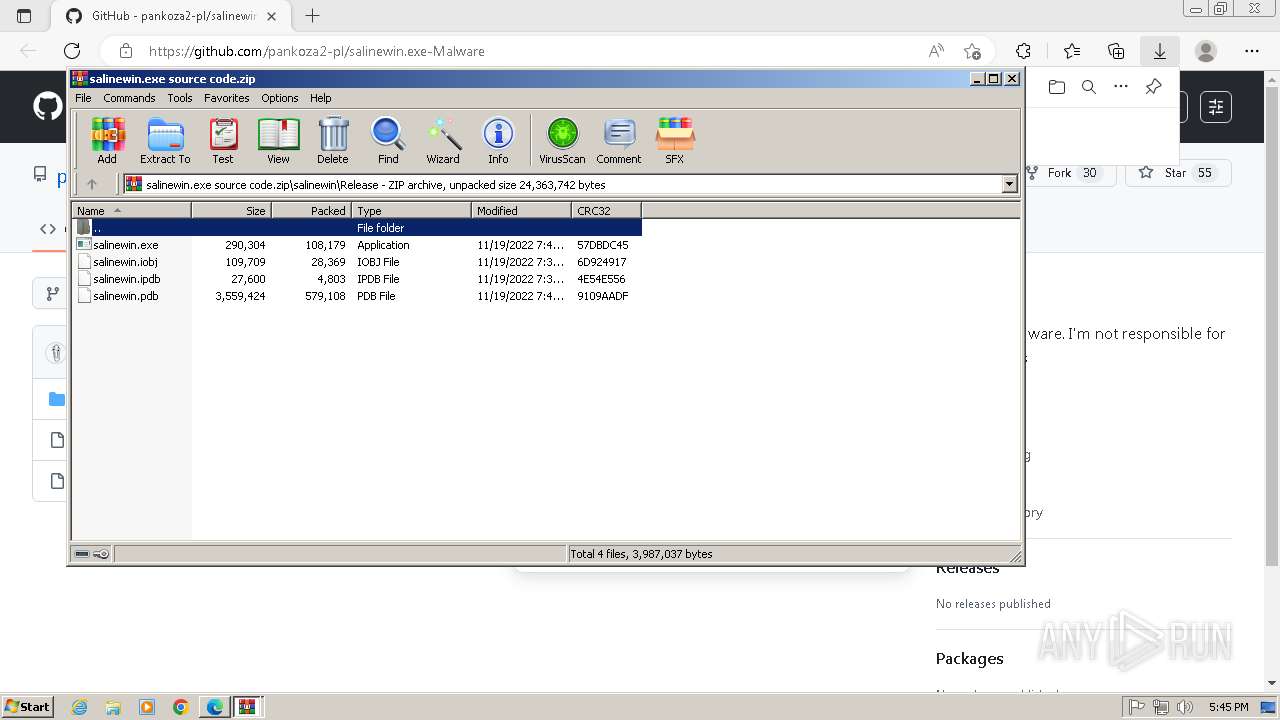This screenshot has height=720, width=1280.
Task: Open the Favorites menu
Action: 227,98
